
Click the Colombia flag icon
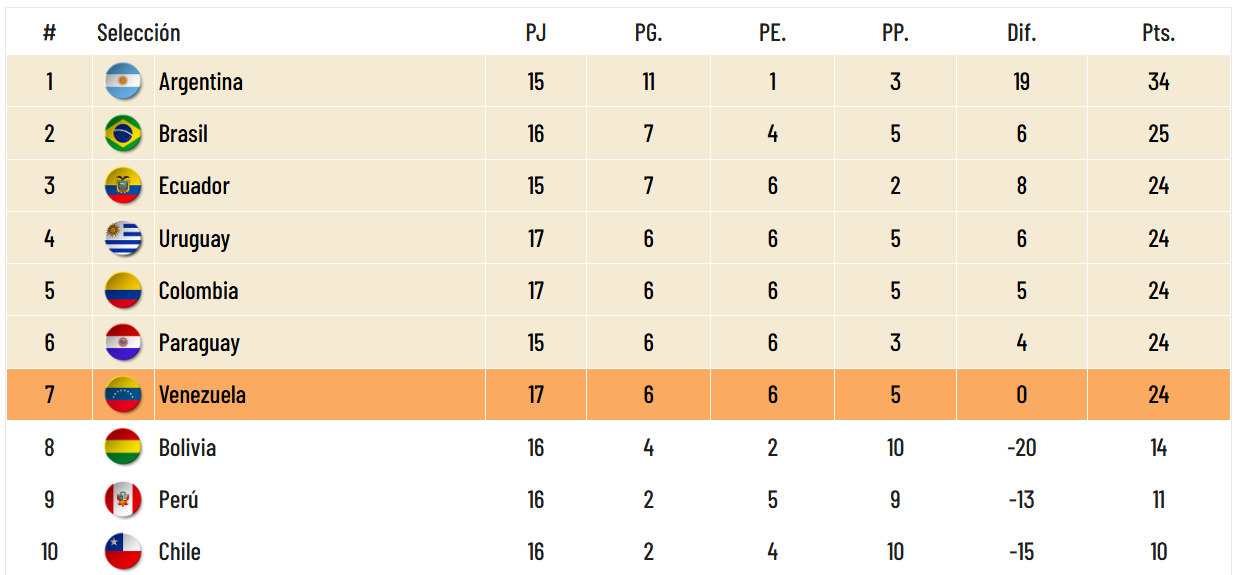point(123,290)
